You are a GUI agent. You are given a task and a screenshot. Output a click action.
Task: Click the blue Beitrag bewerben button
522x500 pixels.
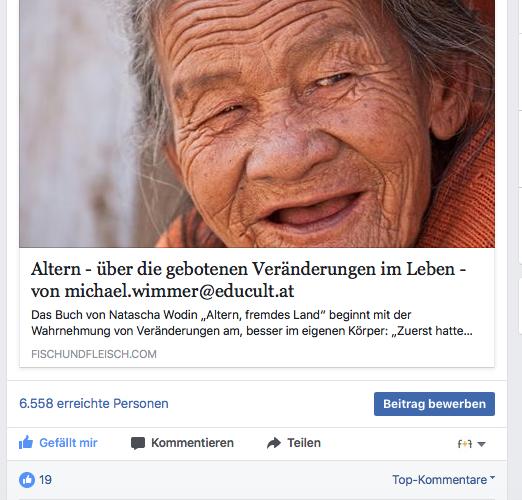(x=434, y=404)
